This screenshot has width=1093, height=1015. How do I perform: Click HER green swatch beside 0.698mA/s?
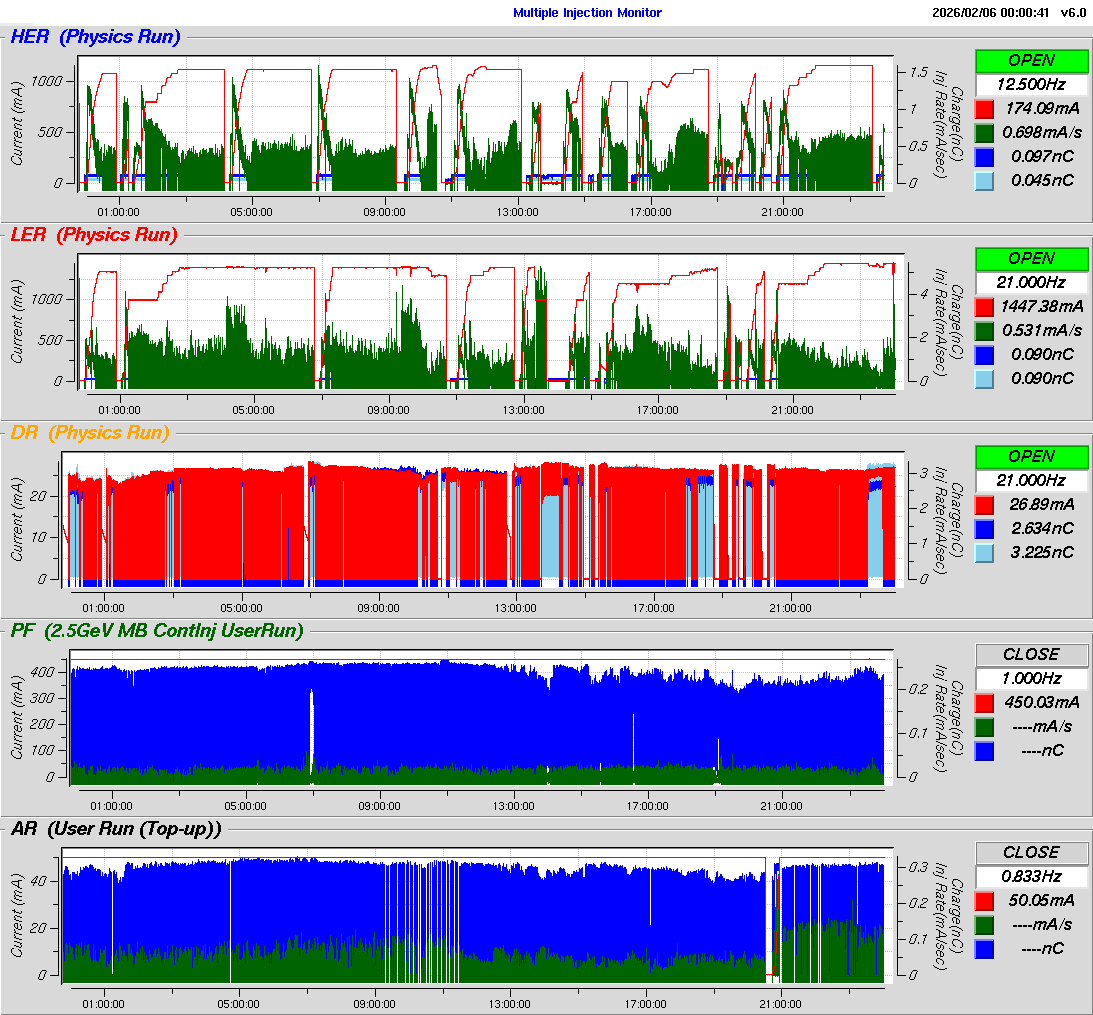pyautogui.click(x=984, y=133)
